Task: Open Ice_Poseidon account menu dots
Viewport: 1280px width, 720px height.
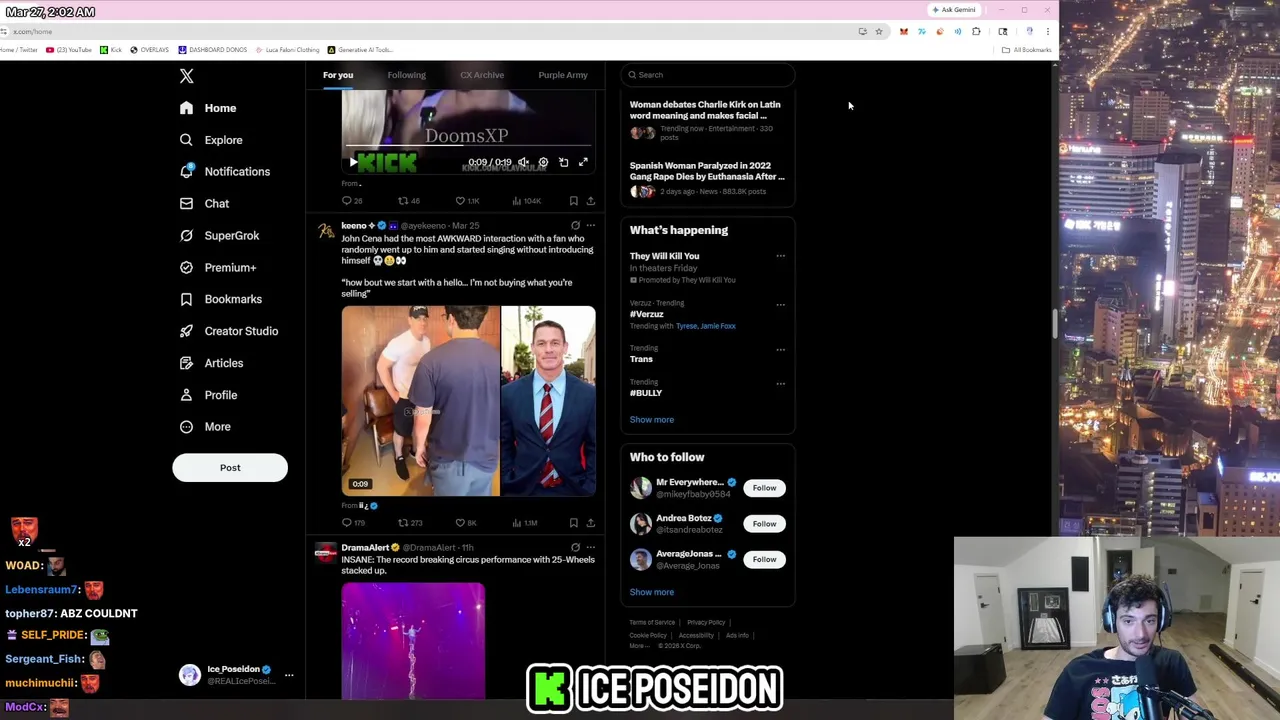Action: coord(289,675)
